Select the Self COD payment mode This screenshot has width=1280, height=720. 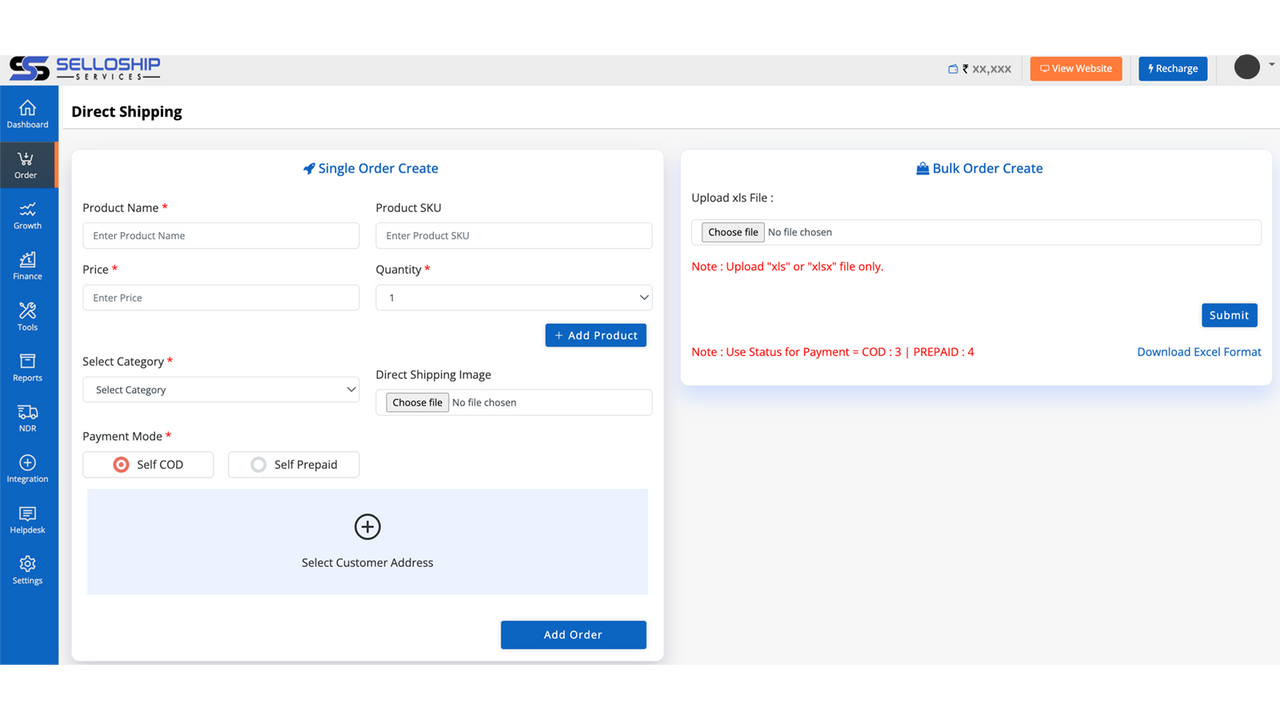pyautogui.click(x=148, y=465)
